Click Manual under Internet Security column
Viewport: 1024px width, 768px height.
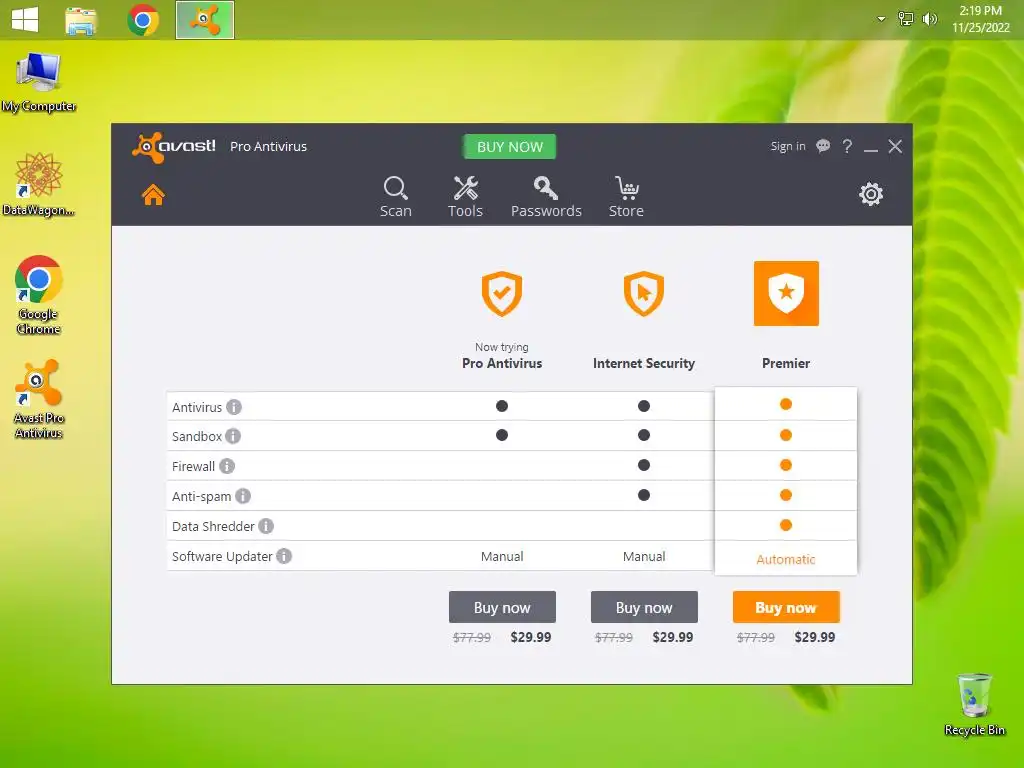643,556
